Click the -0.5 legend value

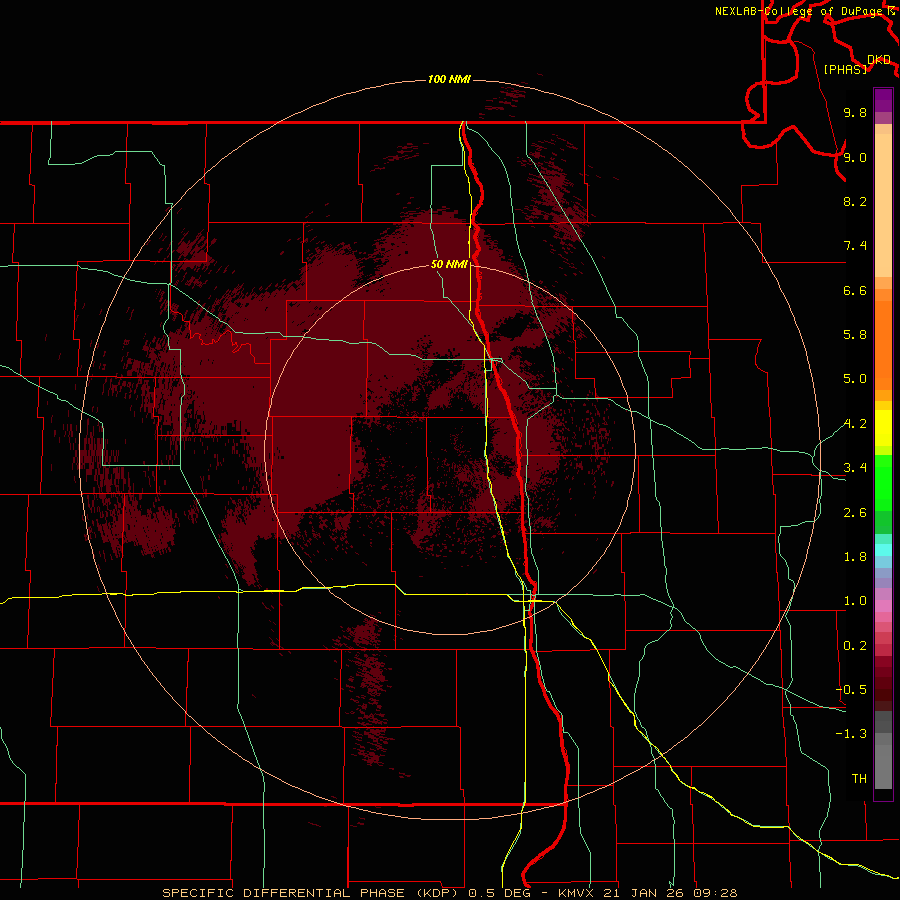(851, 690)
